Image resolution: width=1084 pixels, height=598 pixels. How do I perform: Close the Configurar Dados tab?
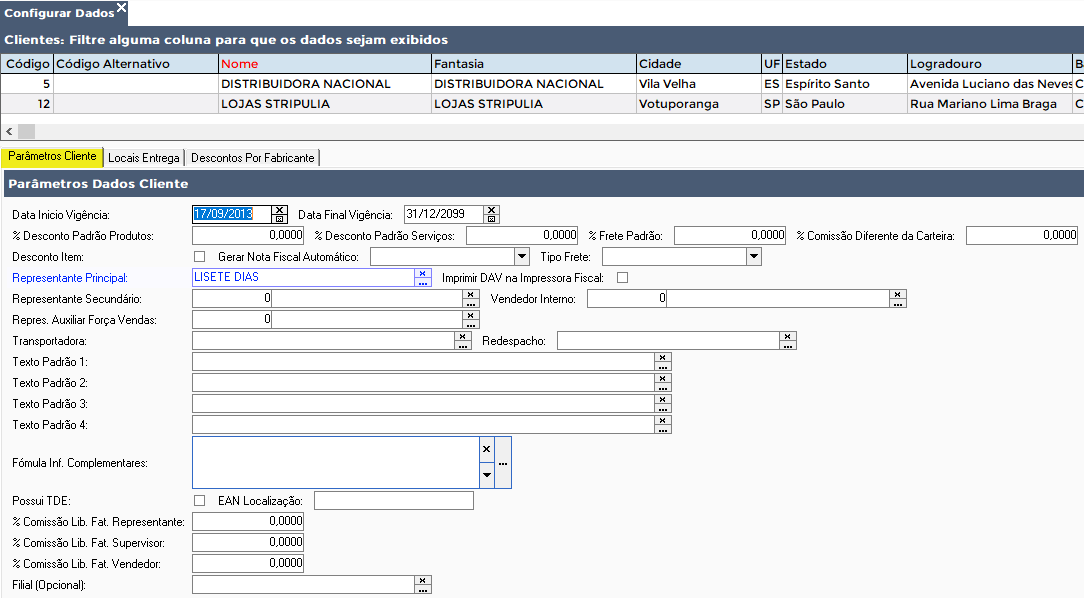point(122,7)
